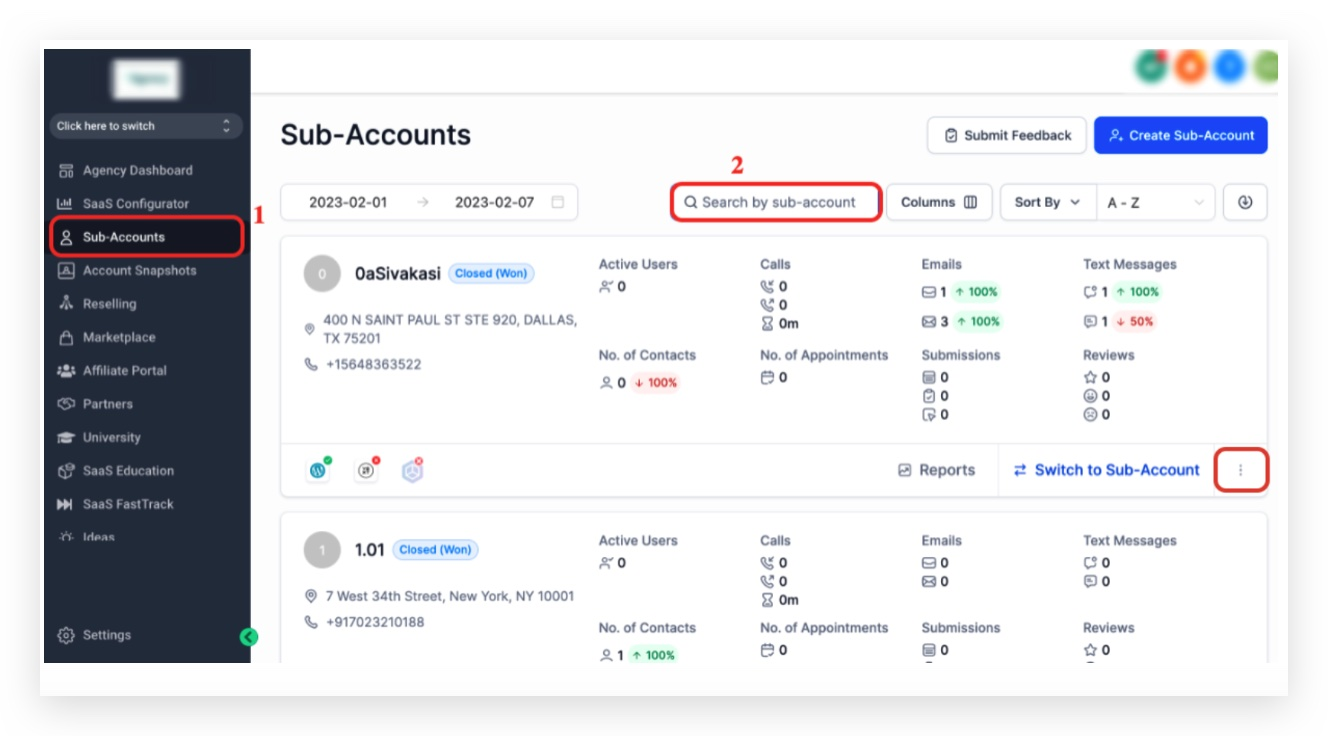1328x736 pixels.
Task: Open SaaS FastTrack sidebar item
Action: (x=128, y=504)
